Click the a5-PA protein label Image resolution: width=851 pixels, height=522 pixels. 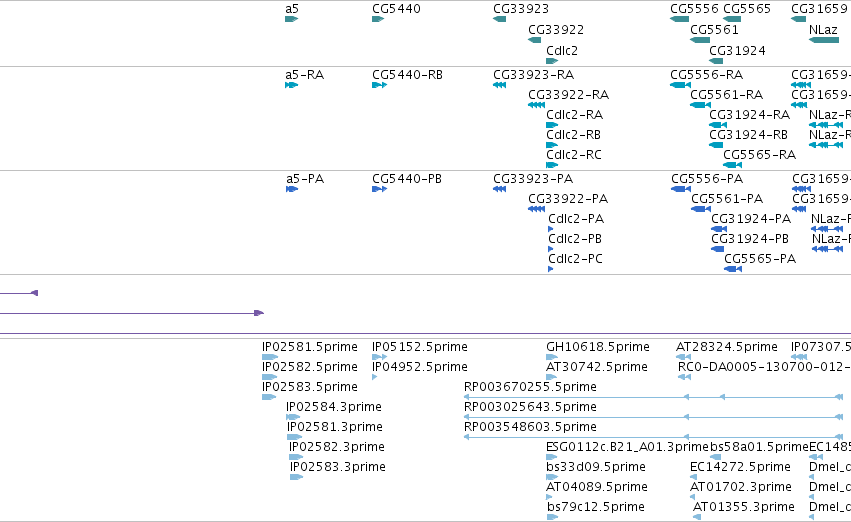pos(305,179)
